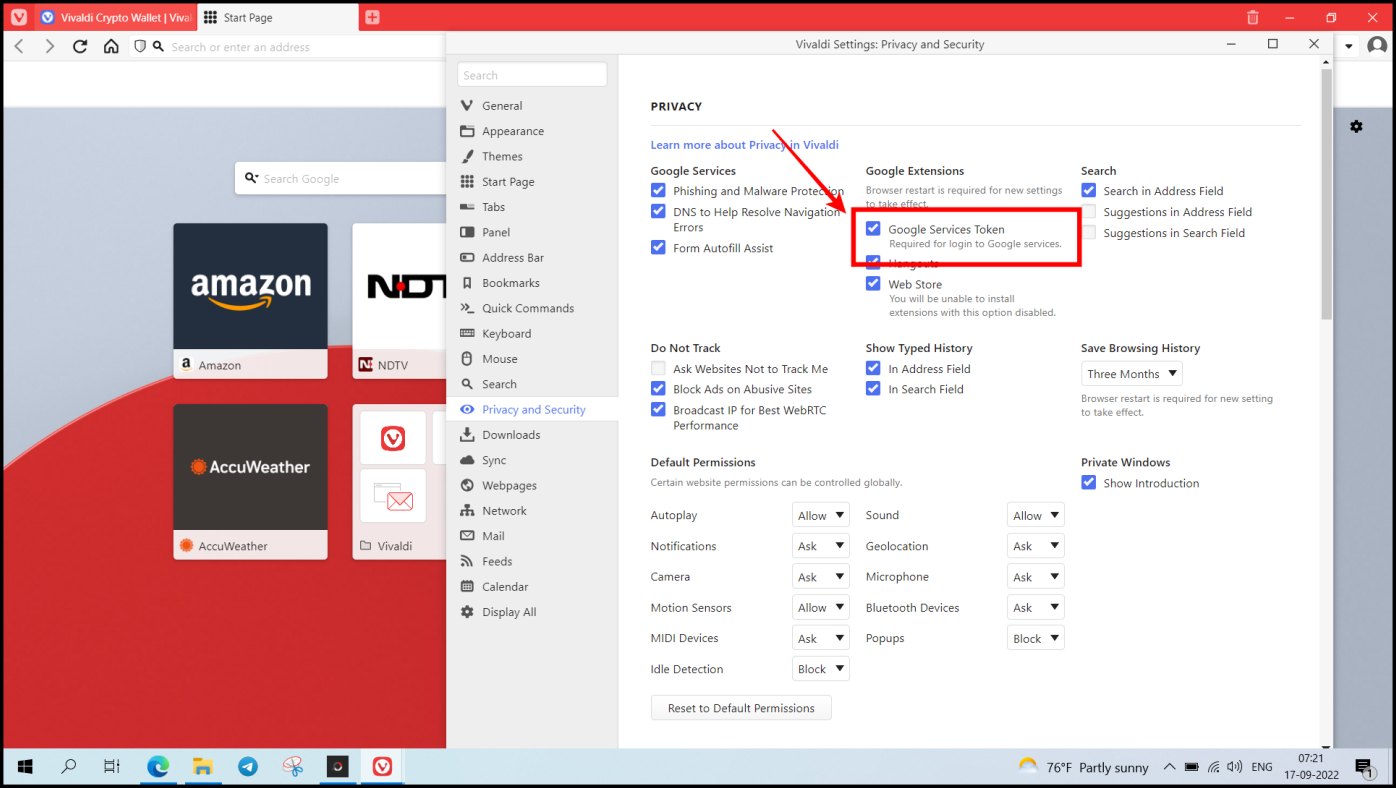The width and height of the screenshot is (1396, 788).
Task: Reload the page with the refresh icon
Action: (x=80, y=46)
